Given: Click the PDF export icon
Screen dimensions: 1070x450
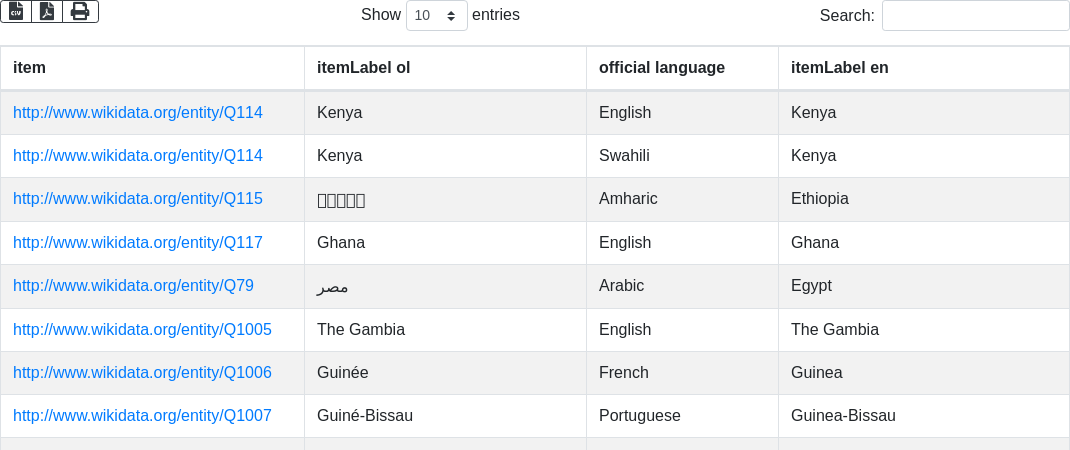Looking at the screenshot, I should click(47, 11).
